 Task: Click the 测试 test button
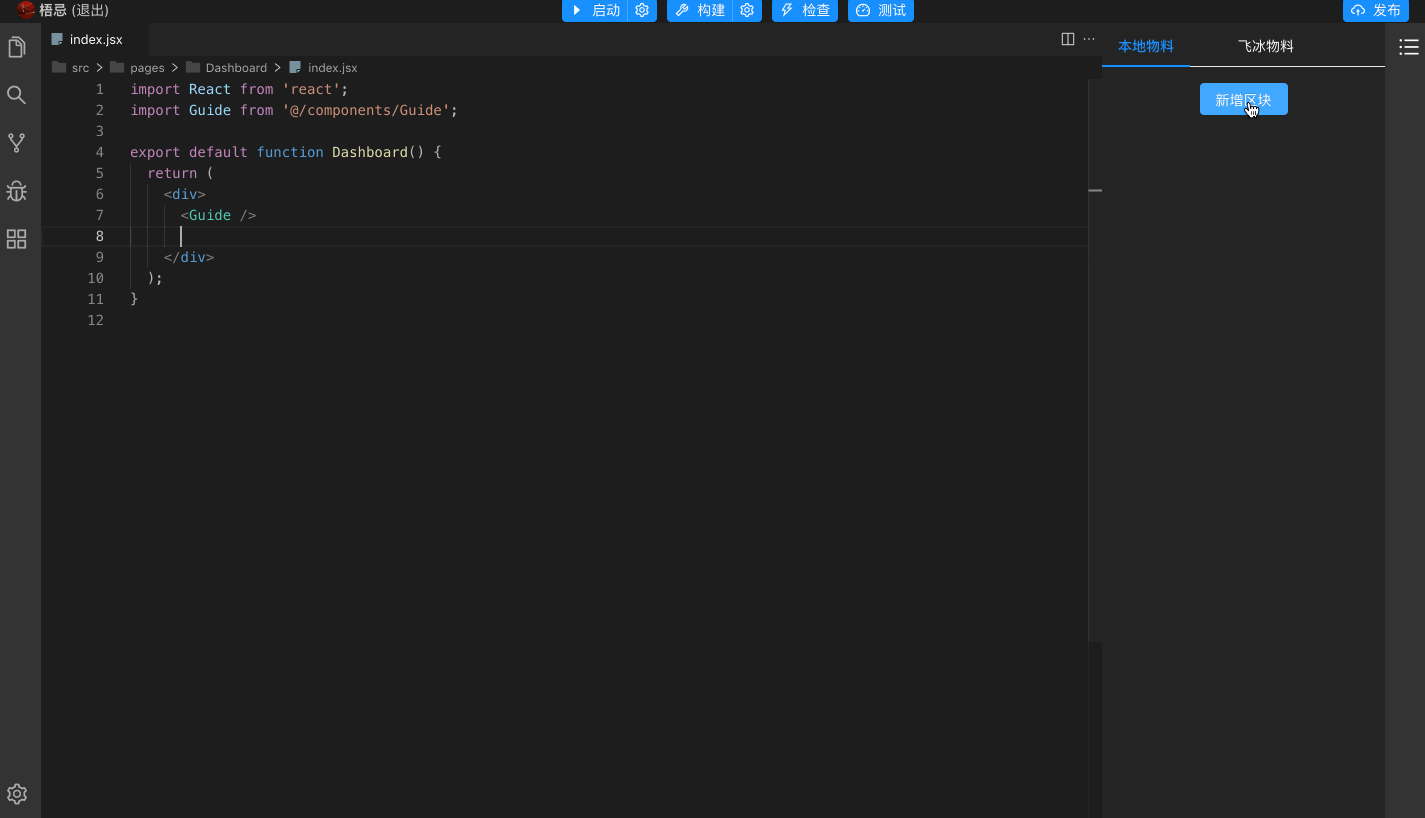coord(881,10)
